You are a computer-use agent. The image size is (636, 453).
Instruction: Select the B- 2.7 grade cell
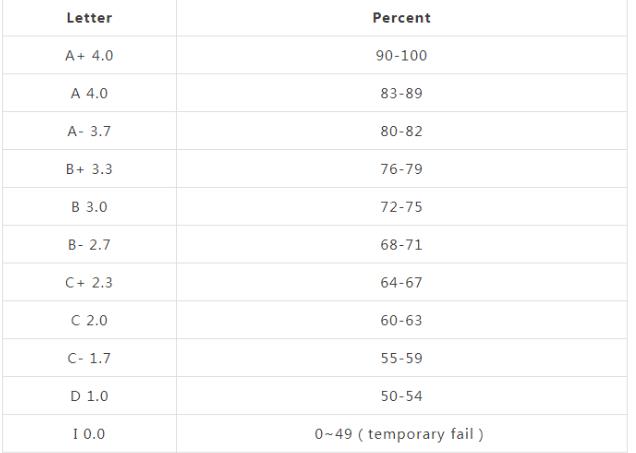89,245
